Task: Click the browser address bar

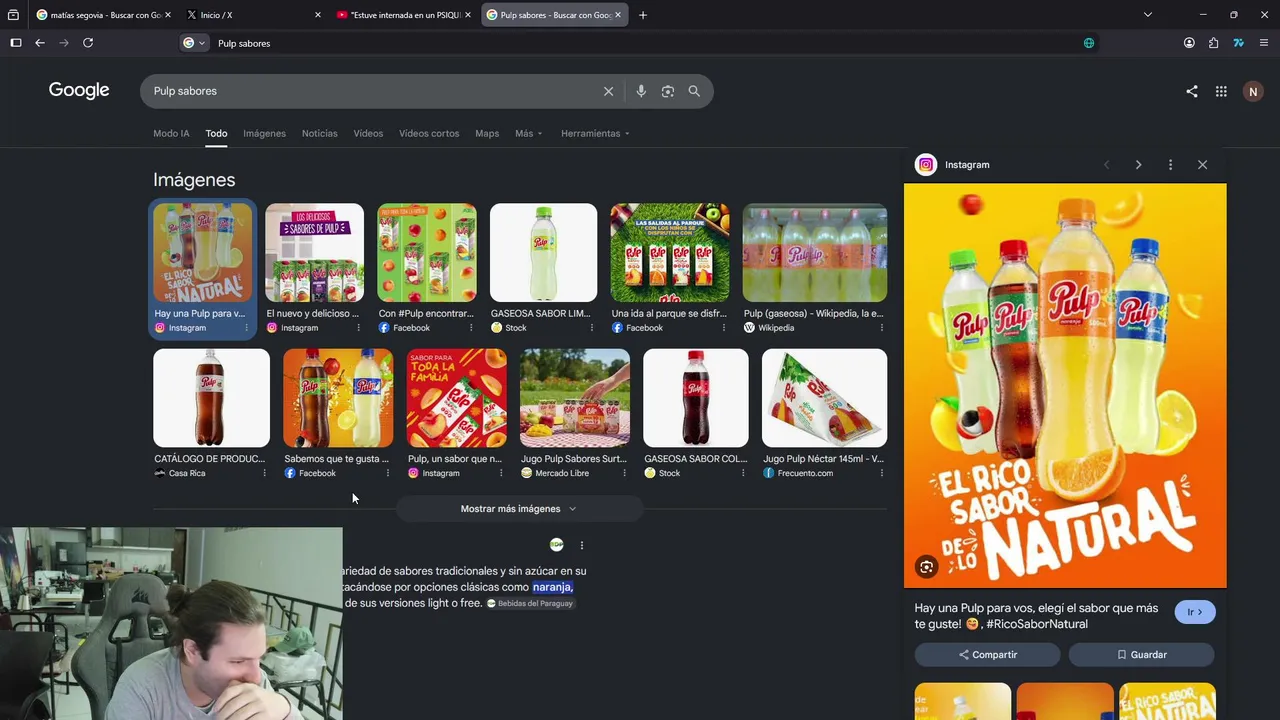Action: click(640, 43)
